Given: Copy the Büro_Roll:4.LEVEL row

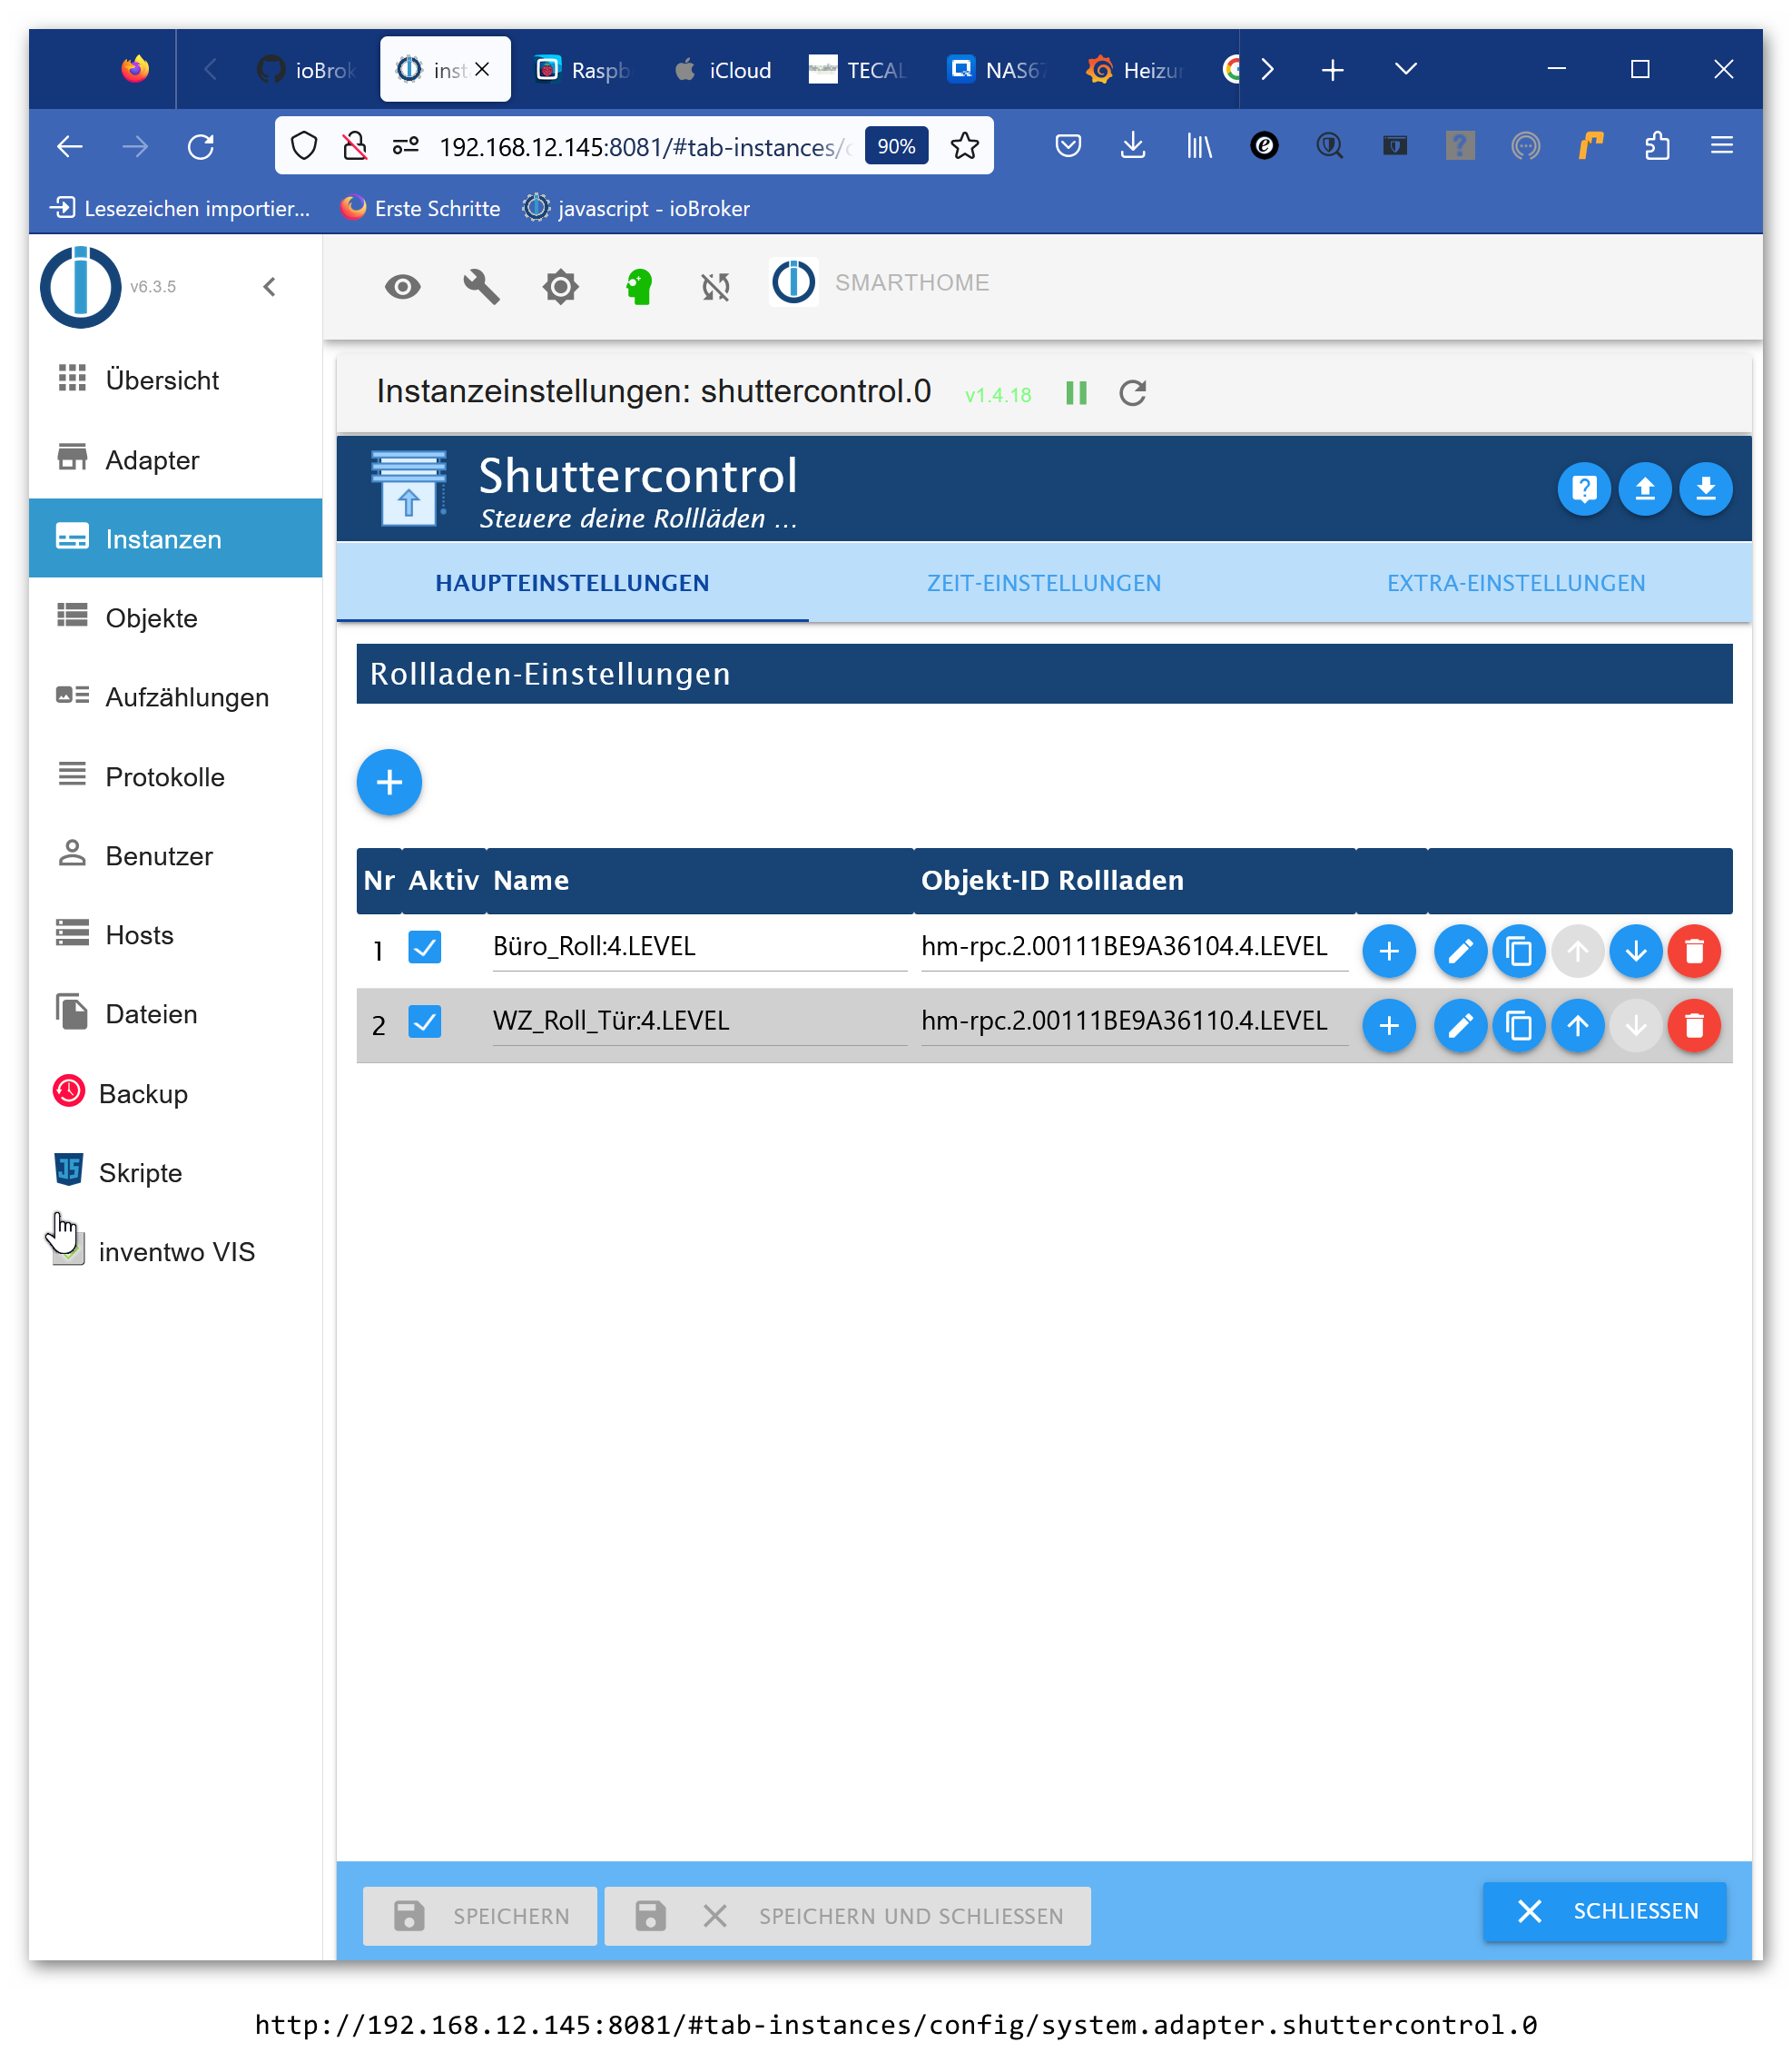Looking at the screenshot, I should tap(1518, 951).
